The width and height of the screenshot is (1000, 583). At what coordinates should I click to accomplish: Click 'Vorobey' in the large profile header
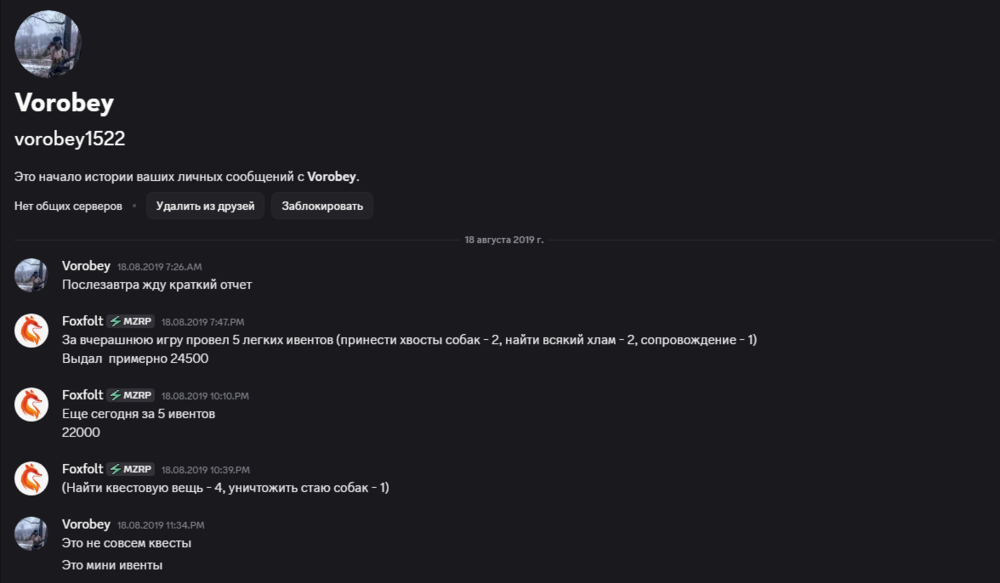(x=65, y=102)
